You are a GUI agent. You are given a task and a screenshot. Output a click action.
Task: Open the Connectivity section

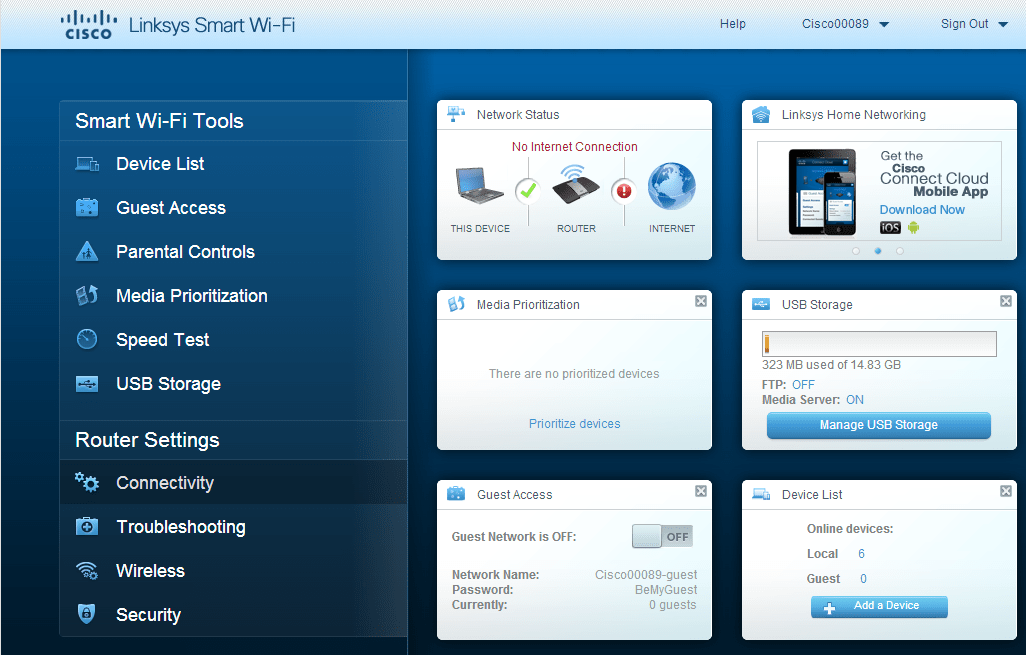tap(88, 482)
